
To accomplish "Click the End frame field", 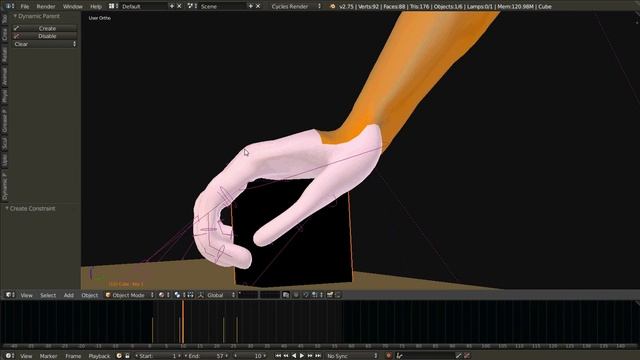I will 207,356.
